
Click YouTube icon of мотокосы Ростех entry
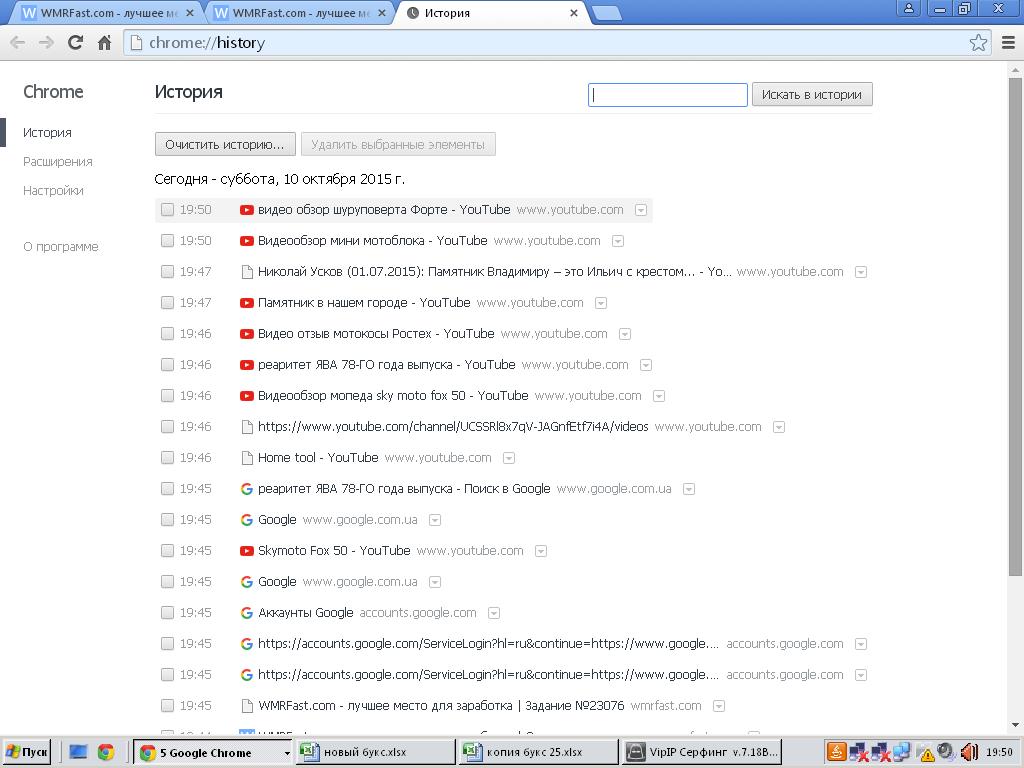[x=246, y=334]
